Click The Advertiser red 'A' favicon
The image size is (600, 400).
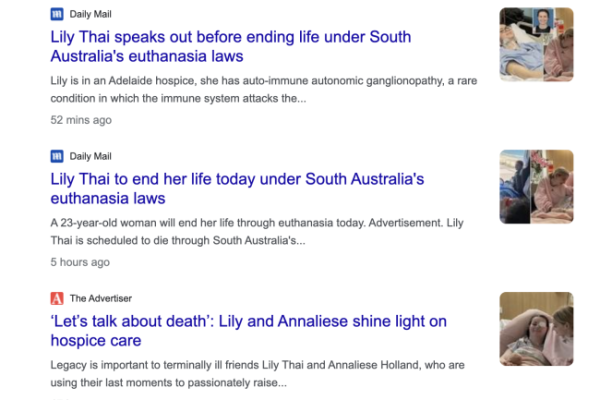click(57, 298)
